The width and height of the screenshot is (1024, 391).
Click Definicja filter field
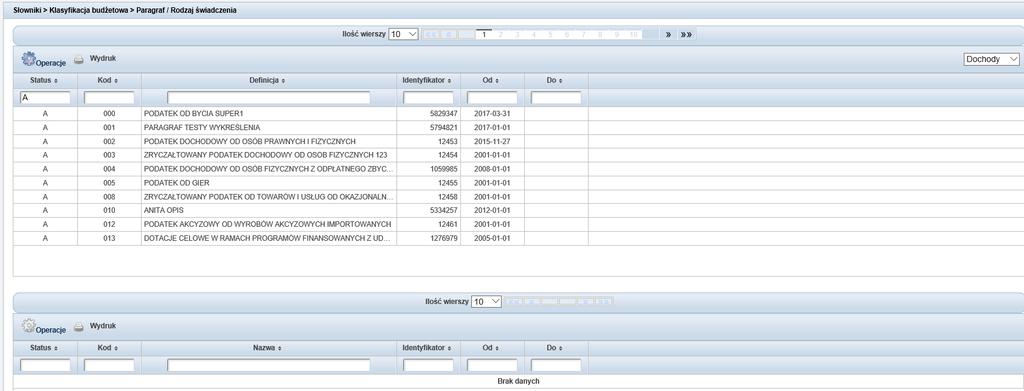click(x=268, y=97)
